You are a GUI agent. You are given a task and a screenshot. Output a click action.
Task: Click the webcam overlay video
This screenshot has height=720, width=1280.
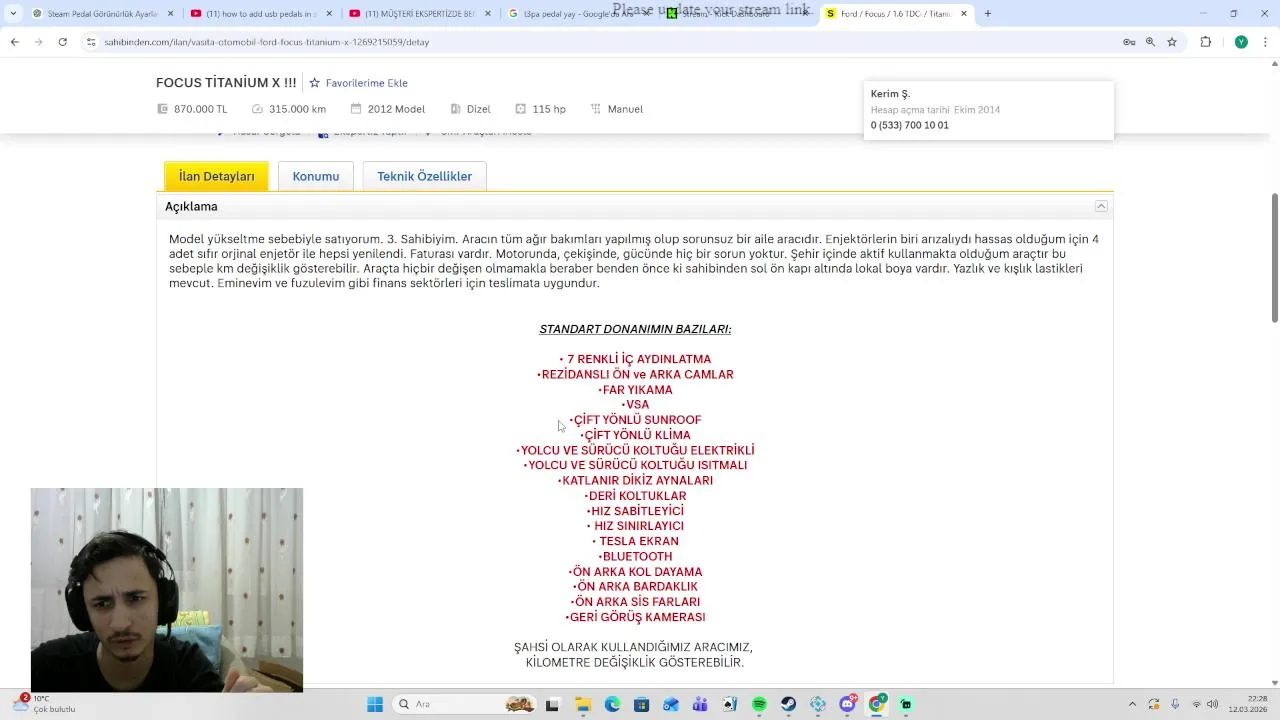(167, 590)
